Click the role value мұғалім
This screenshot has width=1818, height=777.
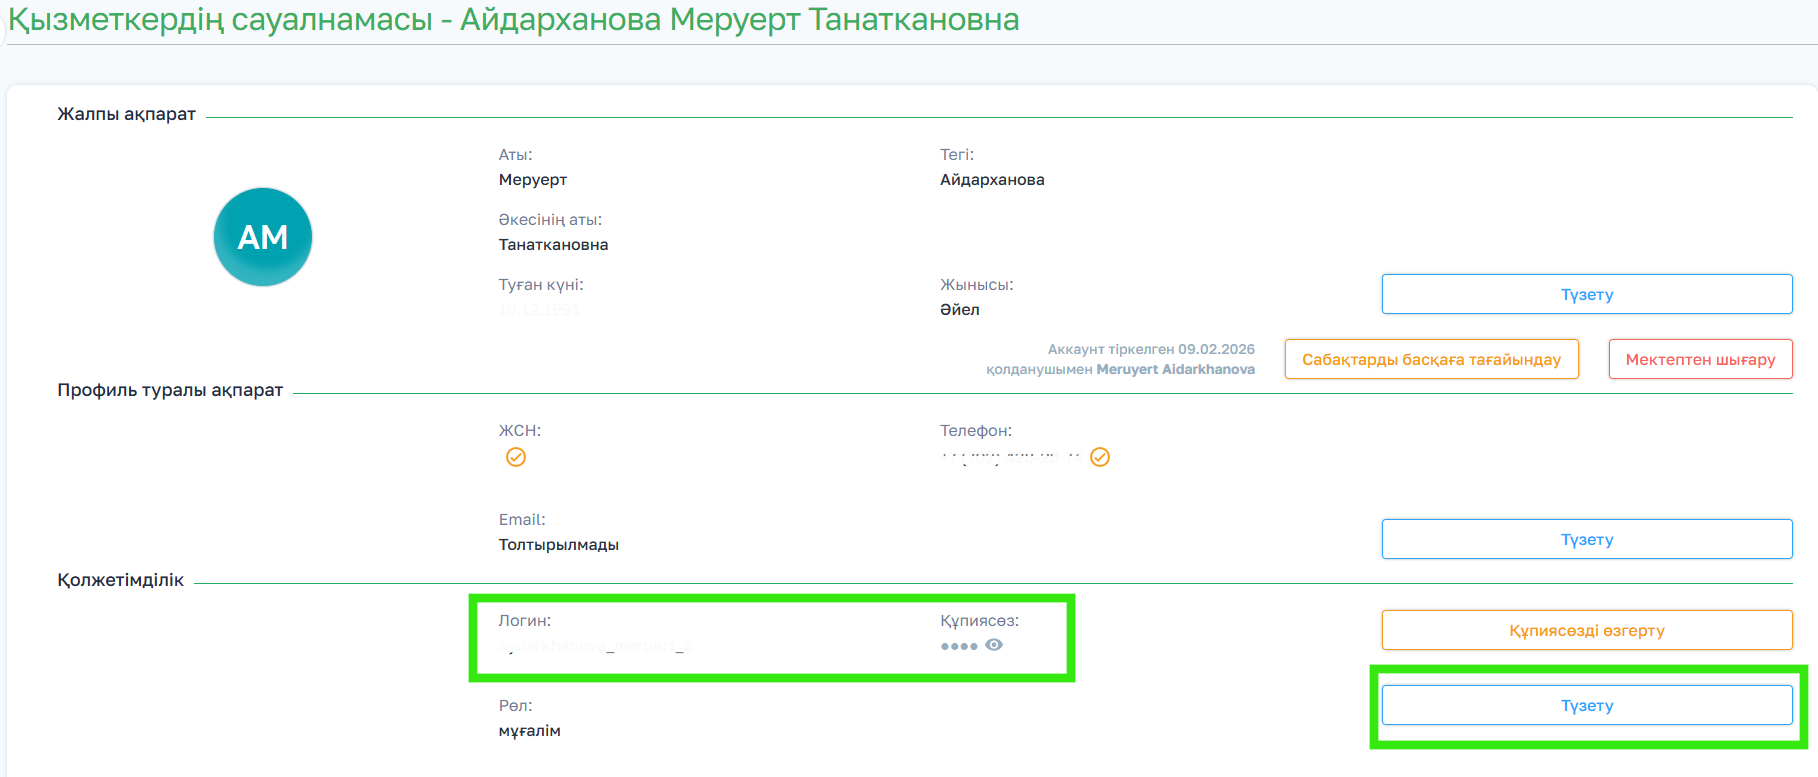(529, 731)
